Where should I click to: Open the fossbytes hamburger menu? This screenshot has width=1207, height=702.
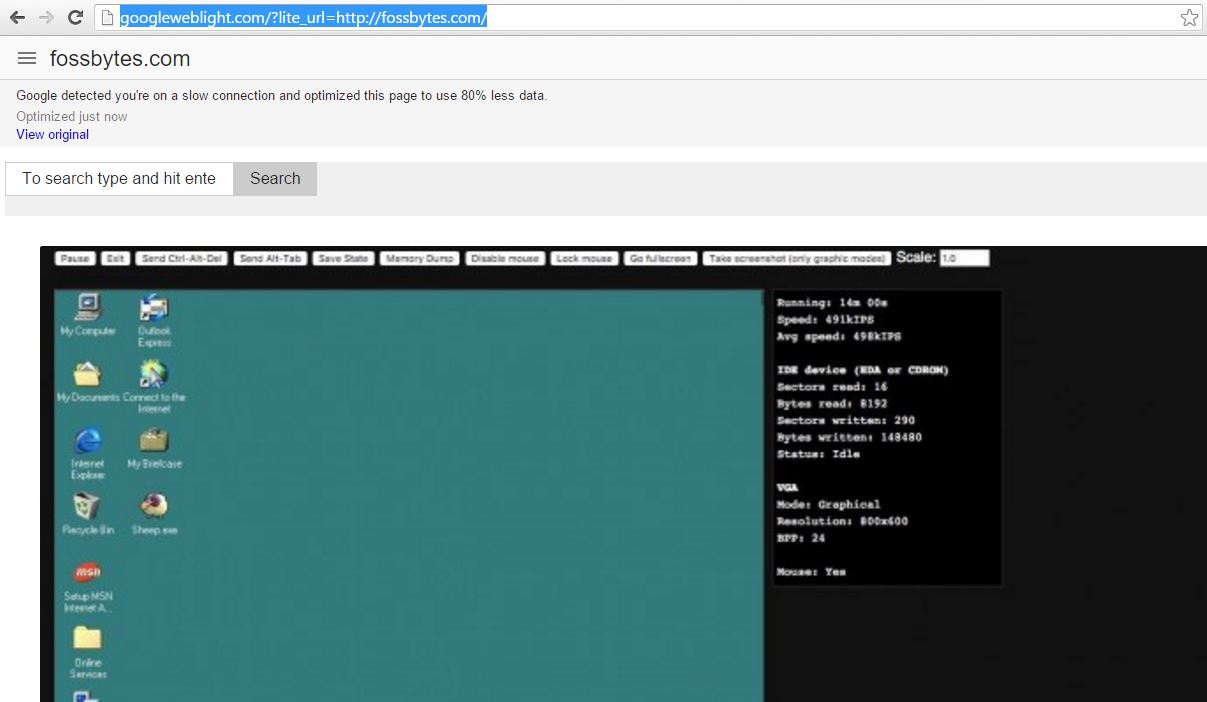click(x=27, y=59)
